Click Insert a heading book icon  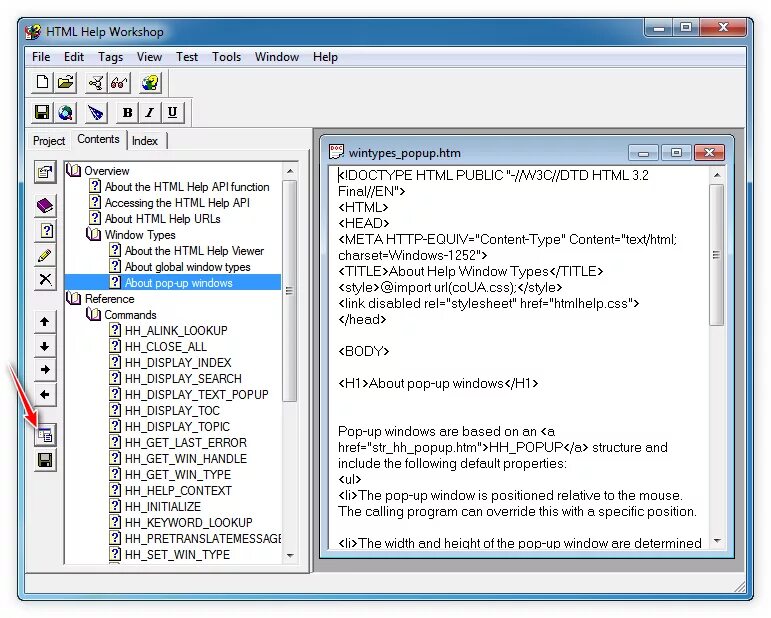45,206
